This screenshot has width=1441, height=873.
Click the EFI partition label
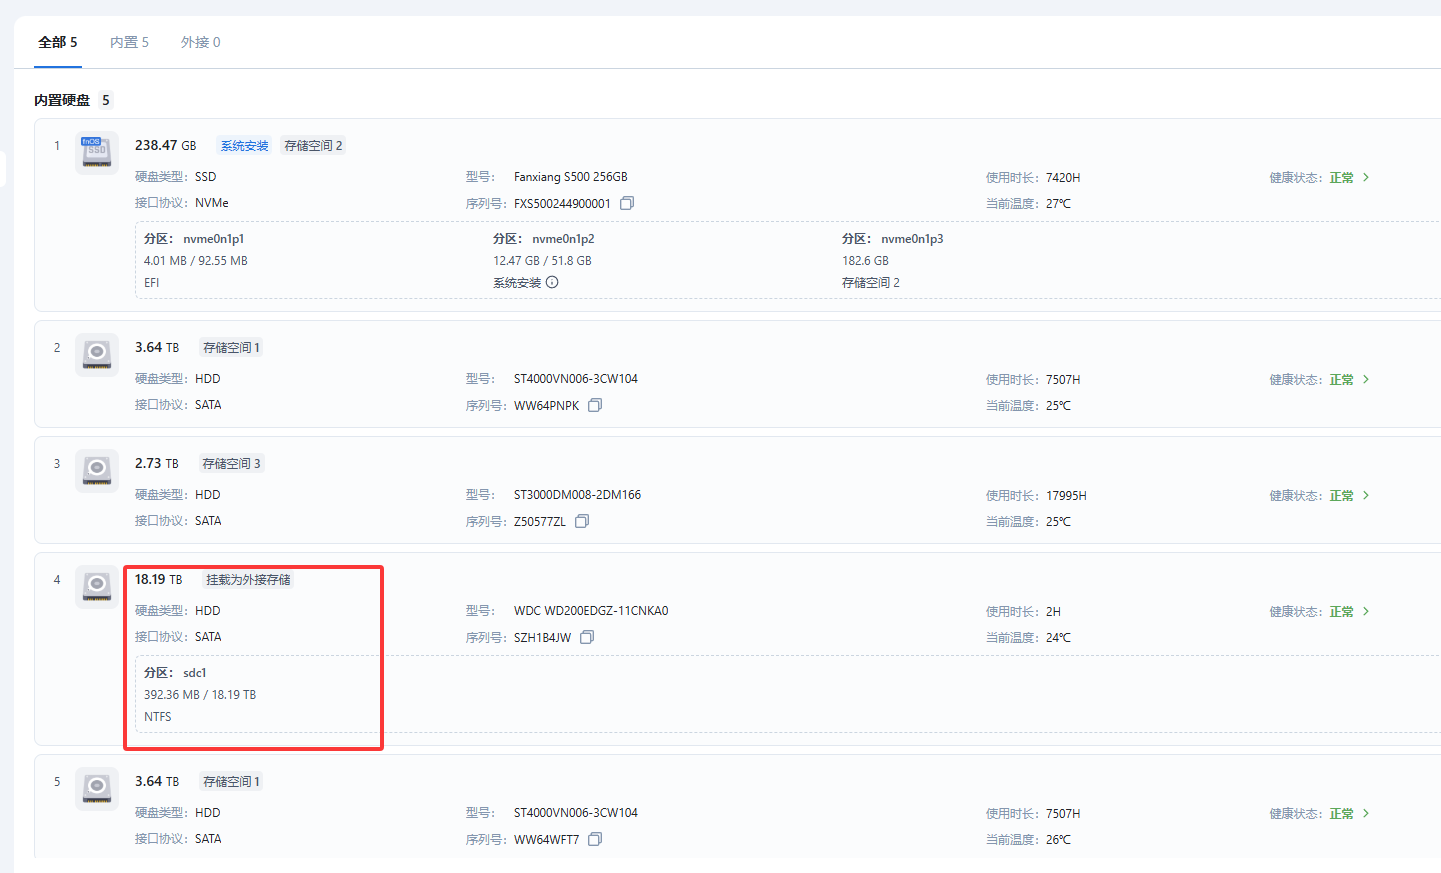[152, 283]
